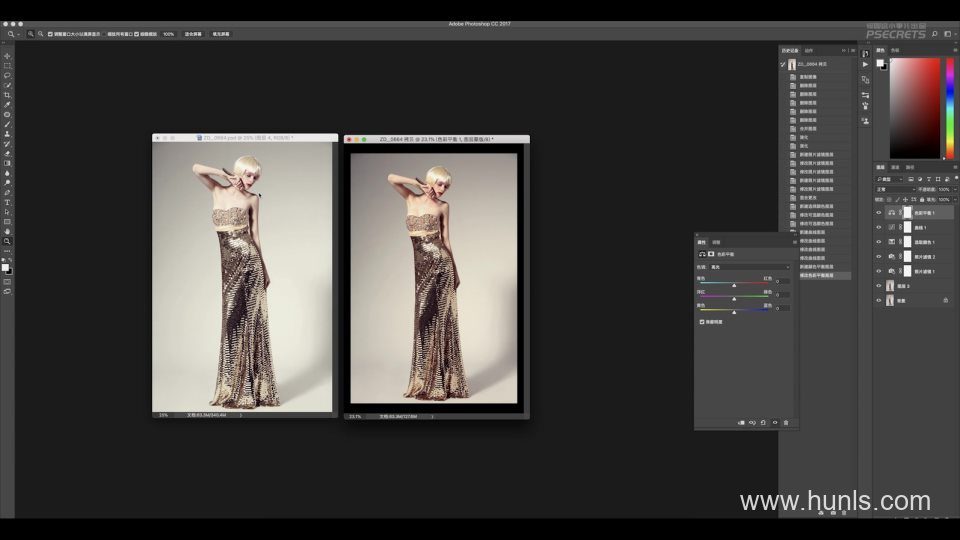
Task: Select the Eyedropper tool
Action: coord(7,105)
